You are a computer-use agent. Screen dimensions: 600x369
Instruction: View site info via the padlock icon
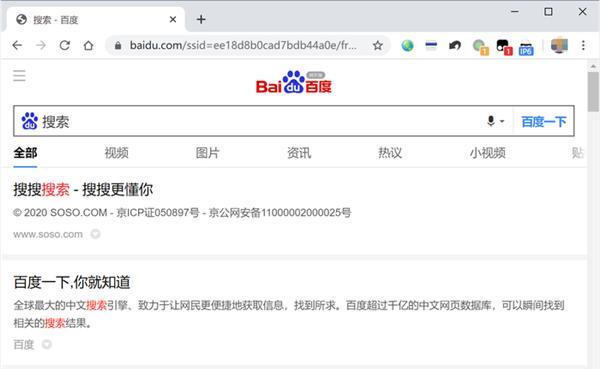(x=118, y=46)
